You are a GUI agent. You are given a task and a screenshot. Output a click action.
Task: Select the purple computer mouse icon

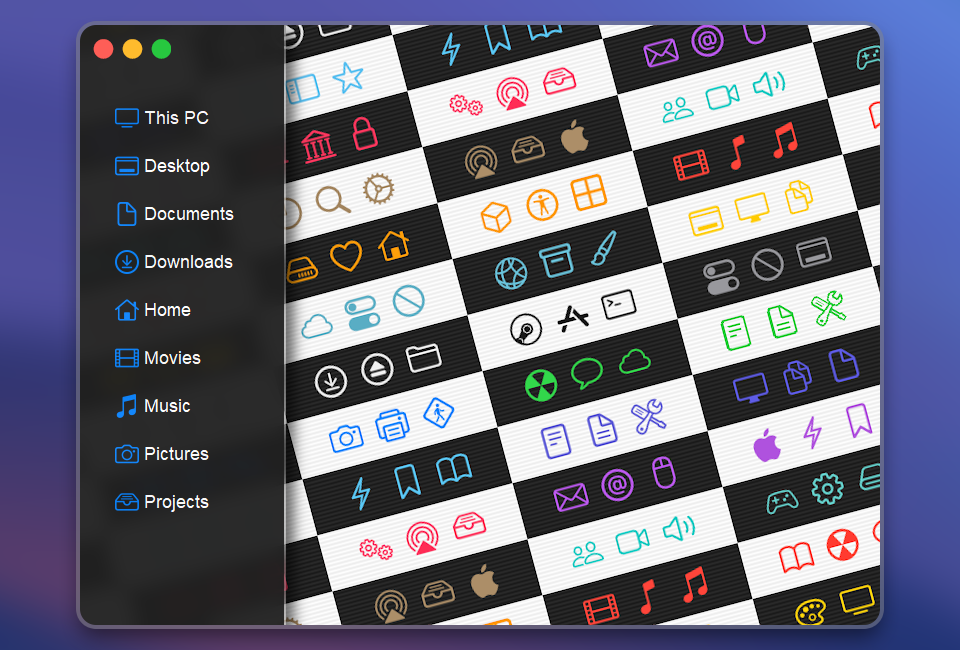[664, 473]
